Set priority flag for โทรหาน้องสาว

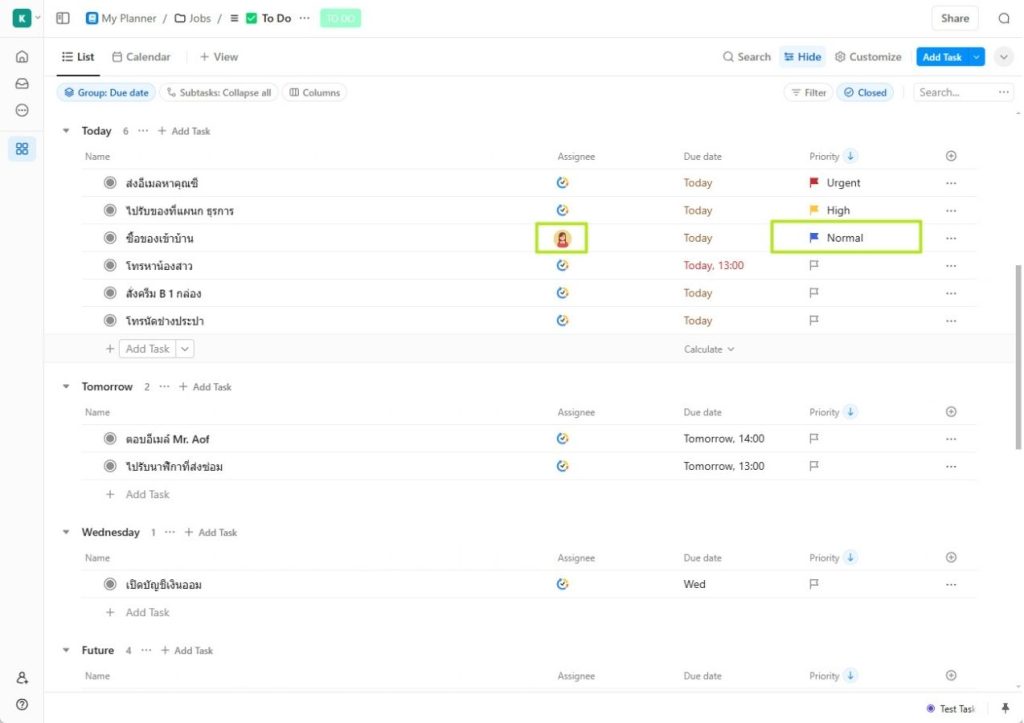[x=814, y=265]
